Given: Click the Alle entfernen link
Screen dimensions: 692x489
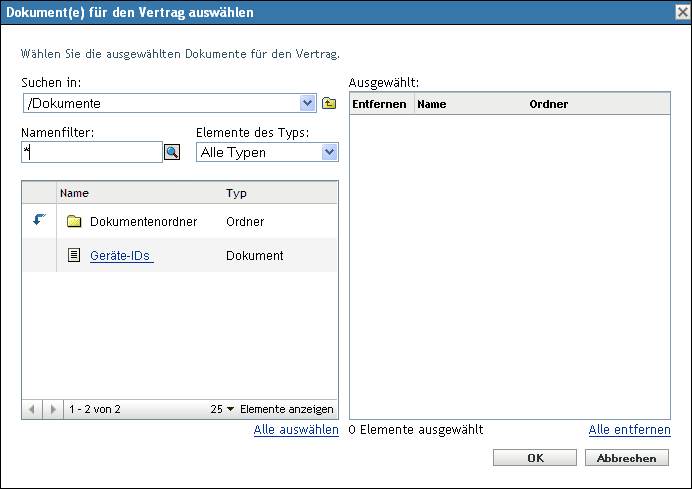Looking at the screenshot, I should coord(629,430).
